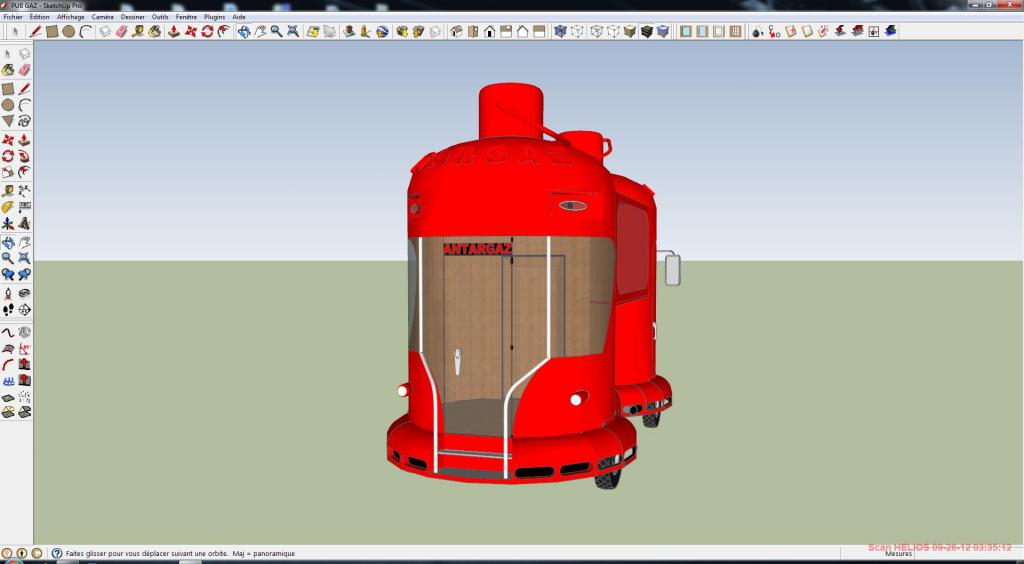
Task: Open the Caméra menu
Action: [103, 17]
